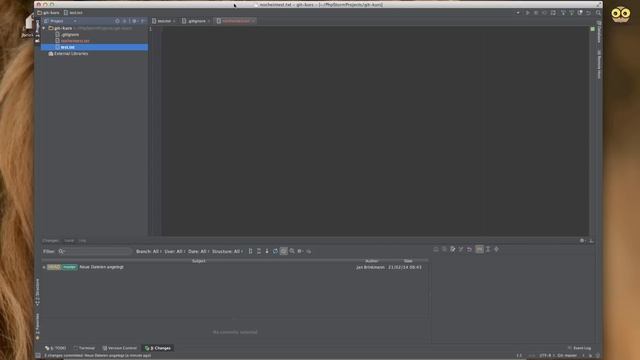Open the TODO tool window tab
This screenshot has width=640, height=360.
(x=56, y=348)
